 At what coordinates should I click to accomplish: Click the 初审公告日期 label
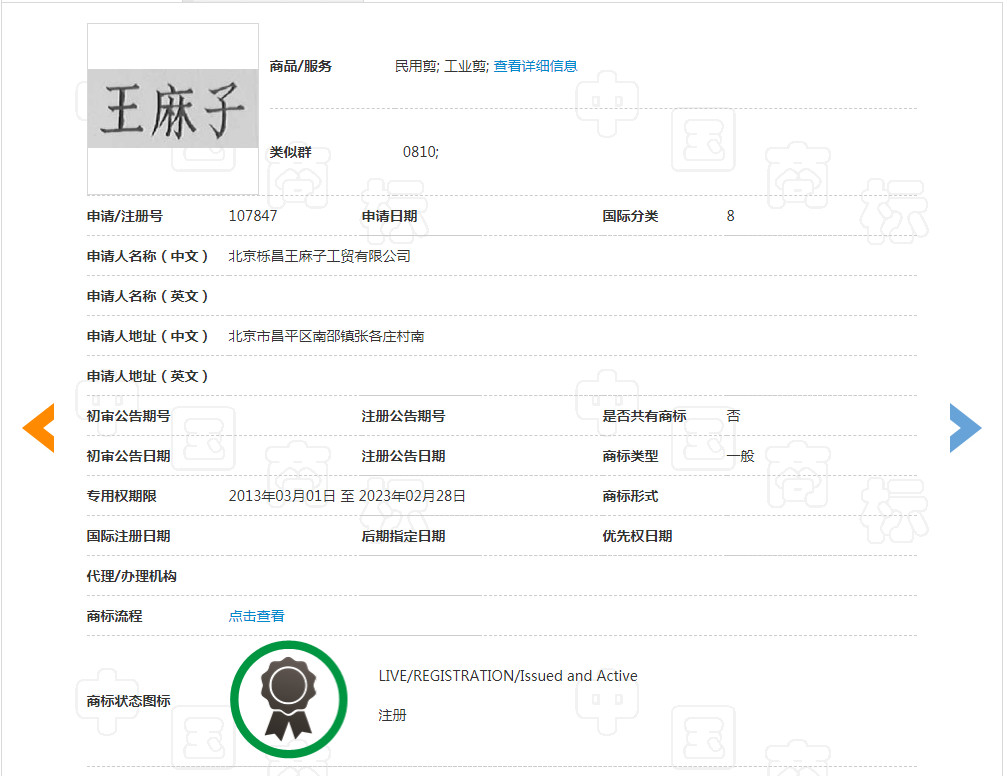click(128, 456)
